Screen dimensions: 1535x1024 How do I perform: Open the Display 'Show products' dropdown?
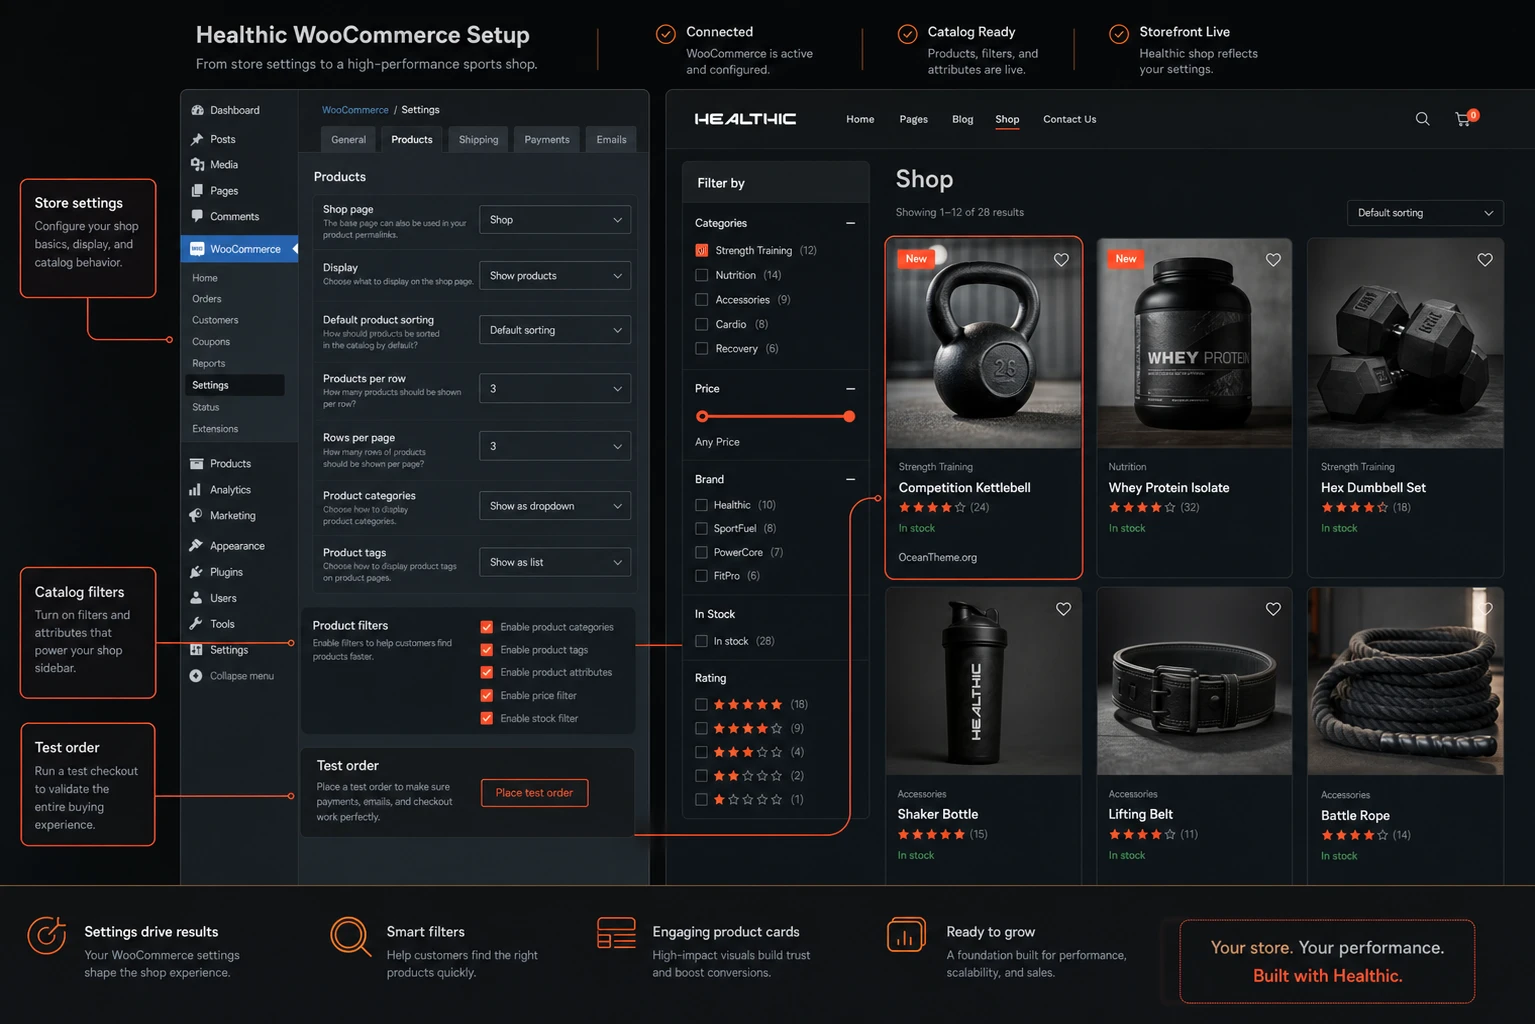pyautogui.click(x=555, y=276)
